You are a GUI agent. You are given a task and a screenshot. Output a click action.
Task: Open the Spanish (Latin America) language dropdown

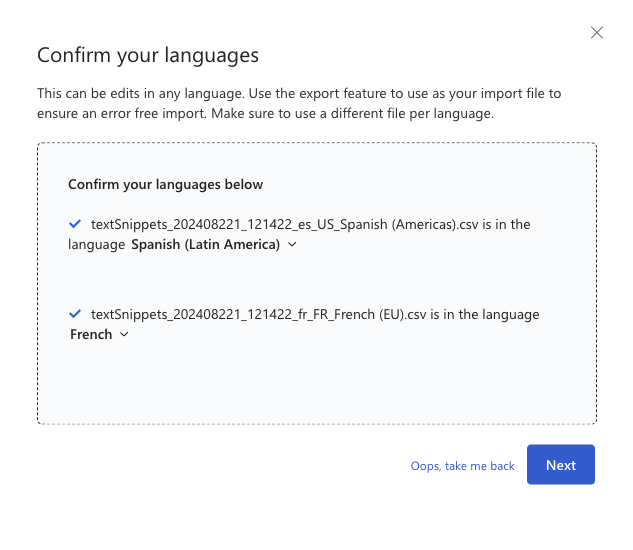(206, 244)
